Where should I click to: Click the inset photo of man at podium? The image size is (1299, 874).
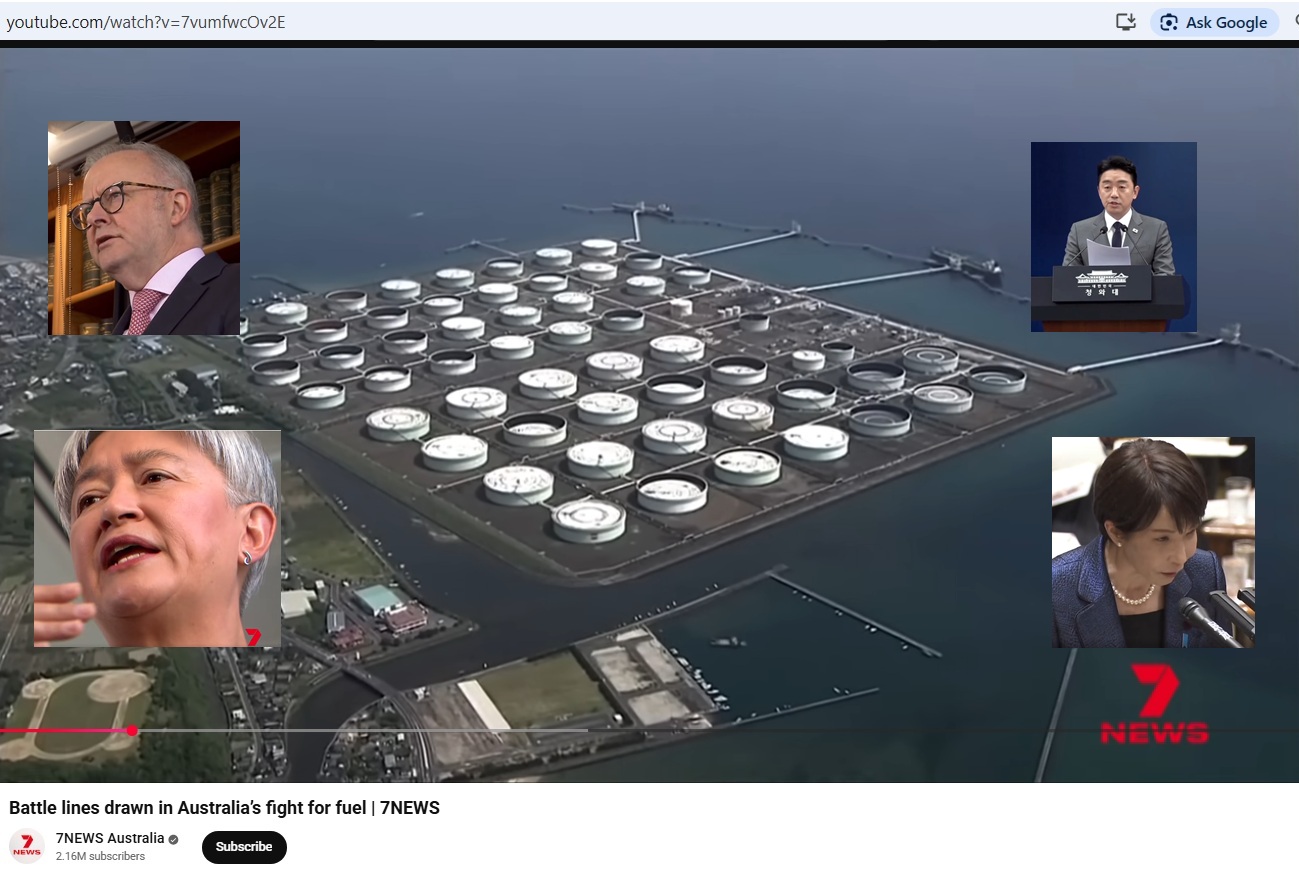(x=1113, y=236)
